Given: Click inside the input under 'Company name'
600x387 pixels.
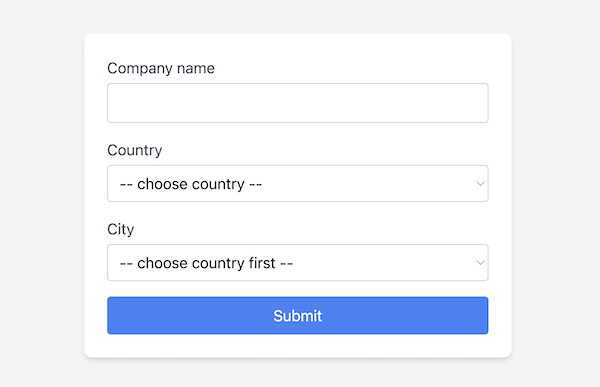Looking at the screenshot, I should click(298, 103).
